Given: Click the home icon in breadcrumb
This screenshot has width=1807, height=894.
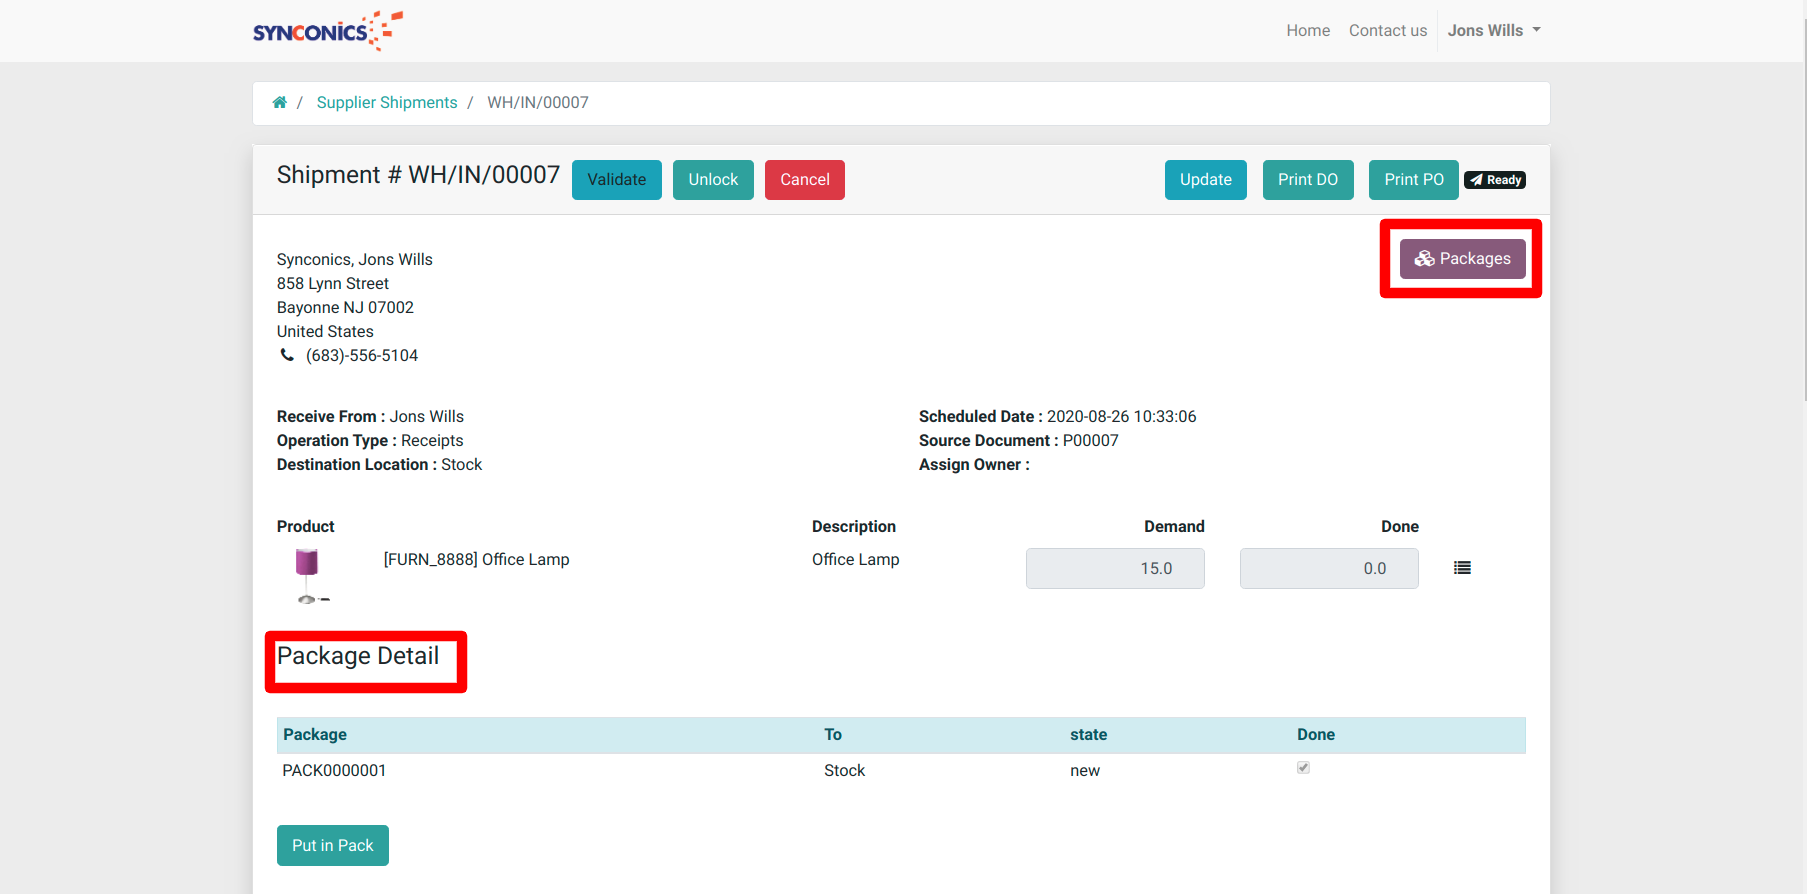Looking at the screenshot, I should point(280,102).
